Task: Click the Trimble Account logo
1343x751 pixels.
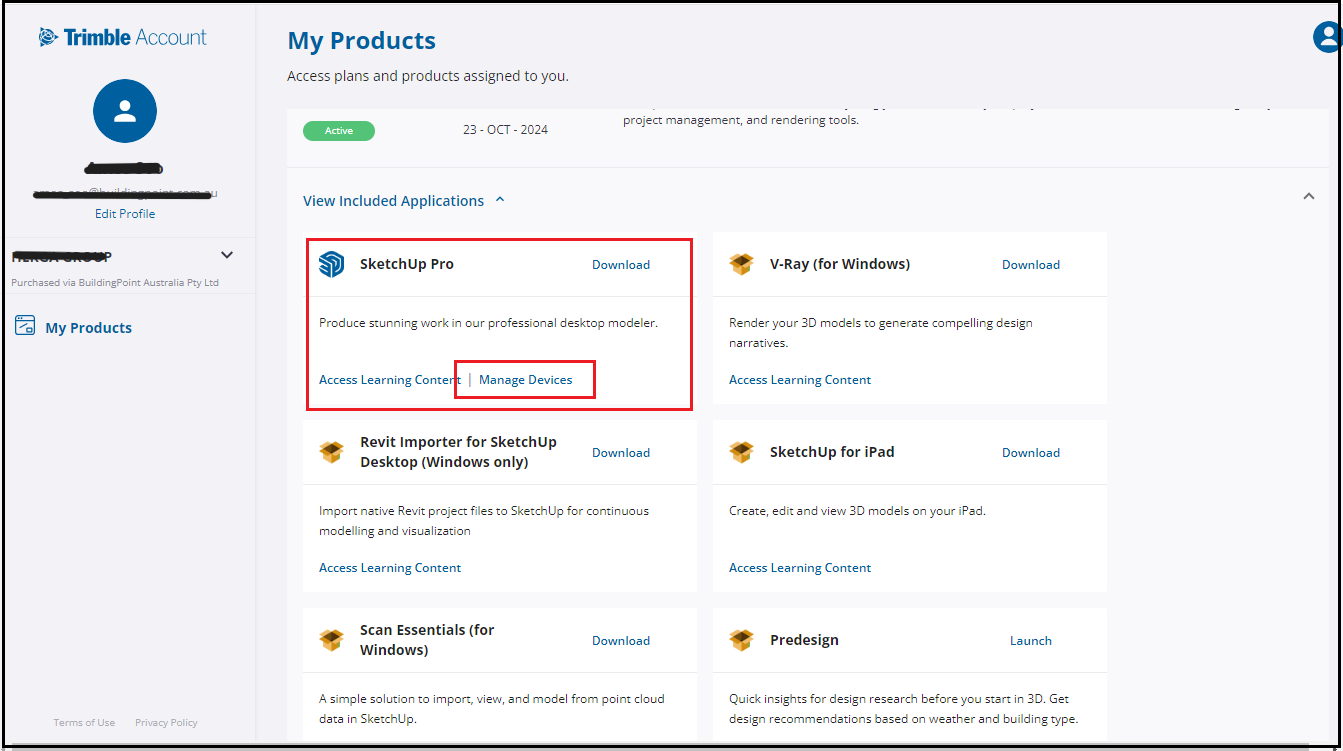Action: point(123,38)
